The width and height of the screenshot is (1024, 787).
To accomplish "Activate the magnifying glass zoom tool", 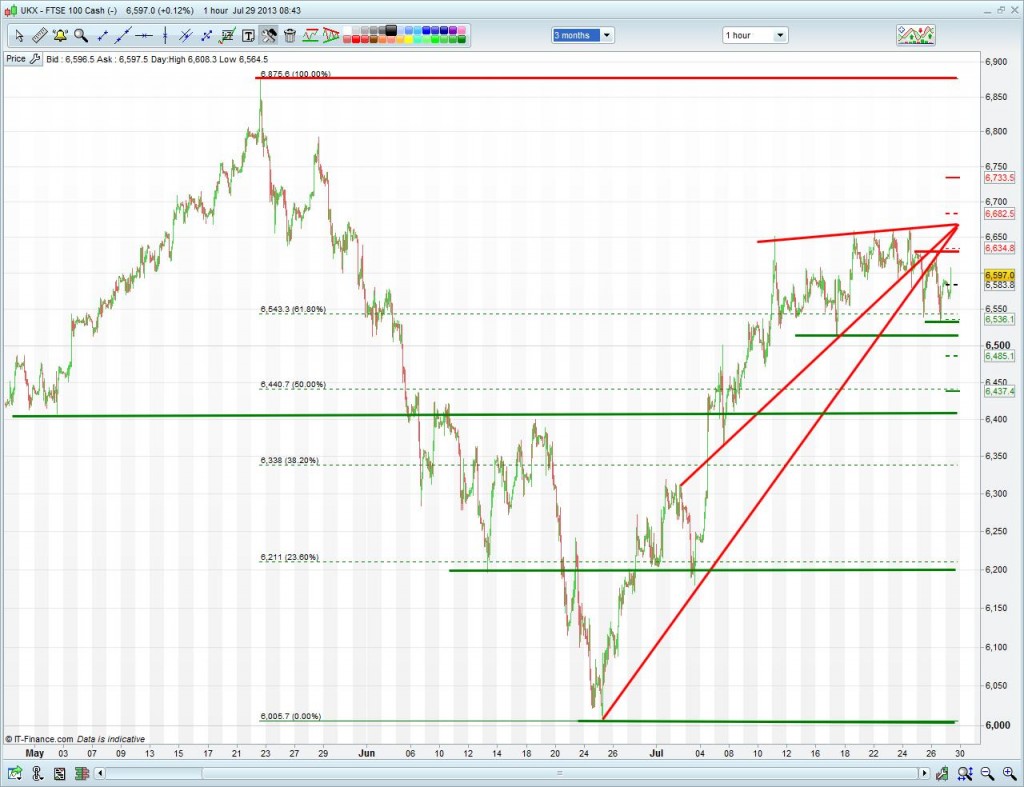I will pyautogui.click(x=81, y=36).
